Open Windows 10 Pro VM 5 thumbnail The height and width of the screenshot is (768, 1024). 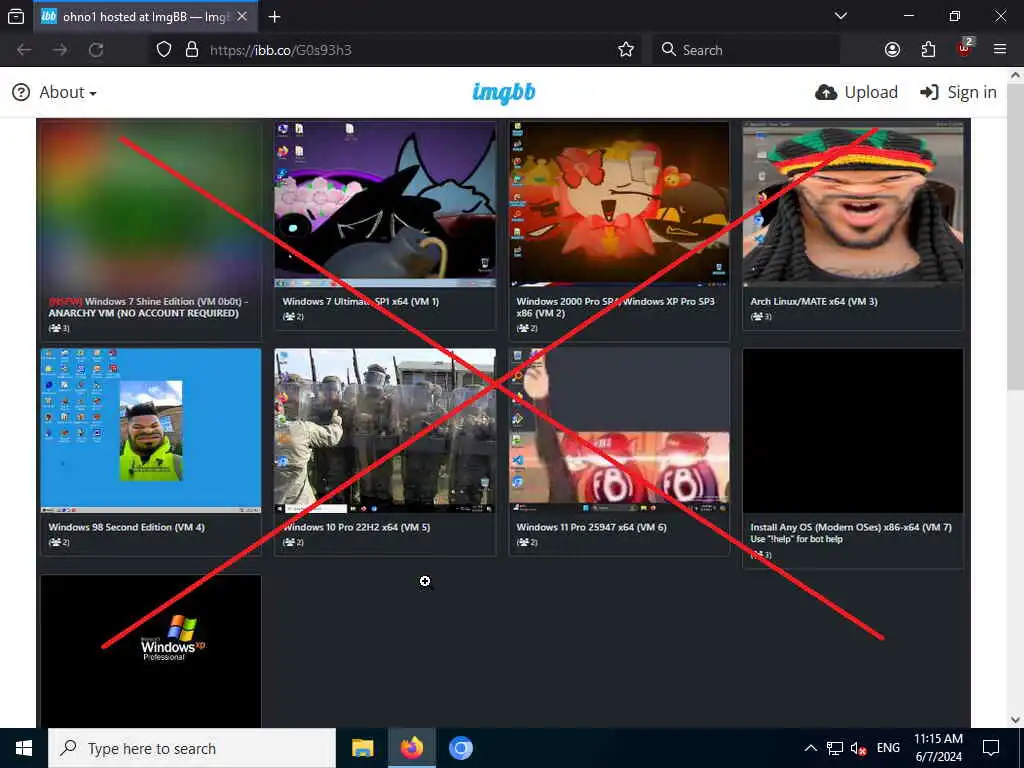tap(385, 430)
